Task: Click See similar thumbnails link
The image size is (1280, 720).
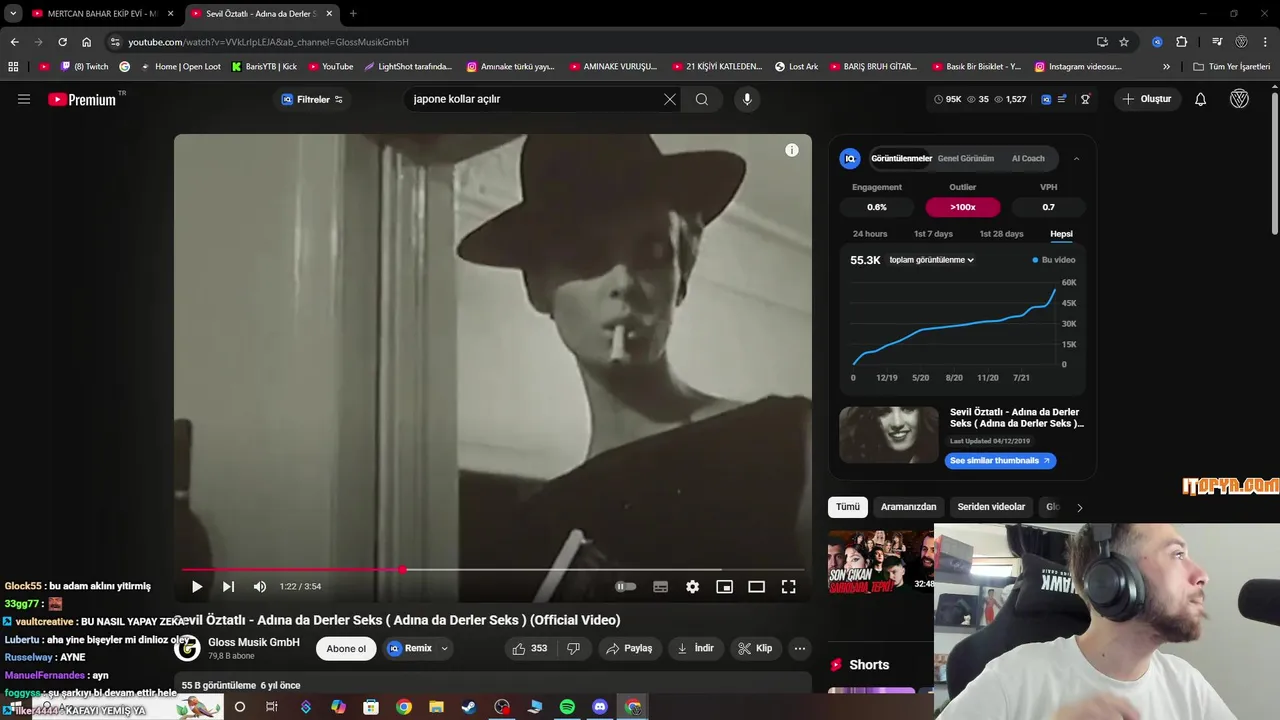Action: tap(1000, 461)
